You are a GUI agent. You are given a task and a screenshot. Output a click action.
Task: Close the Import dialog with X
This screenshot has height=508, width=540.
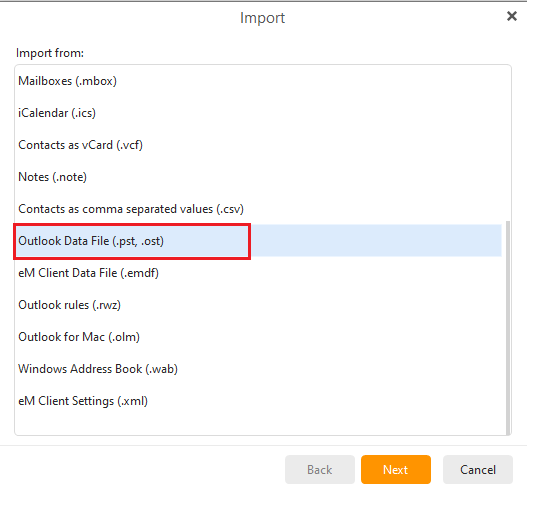click(512, 16)
